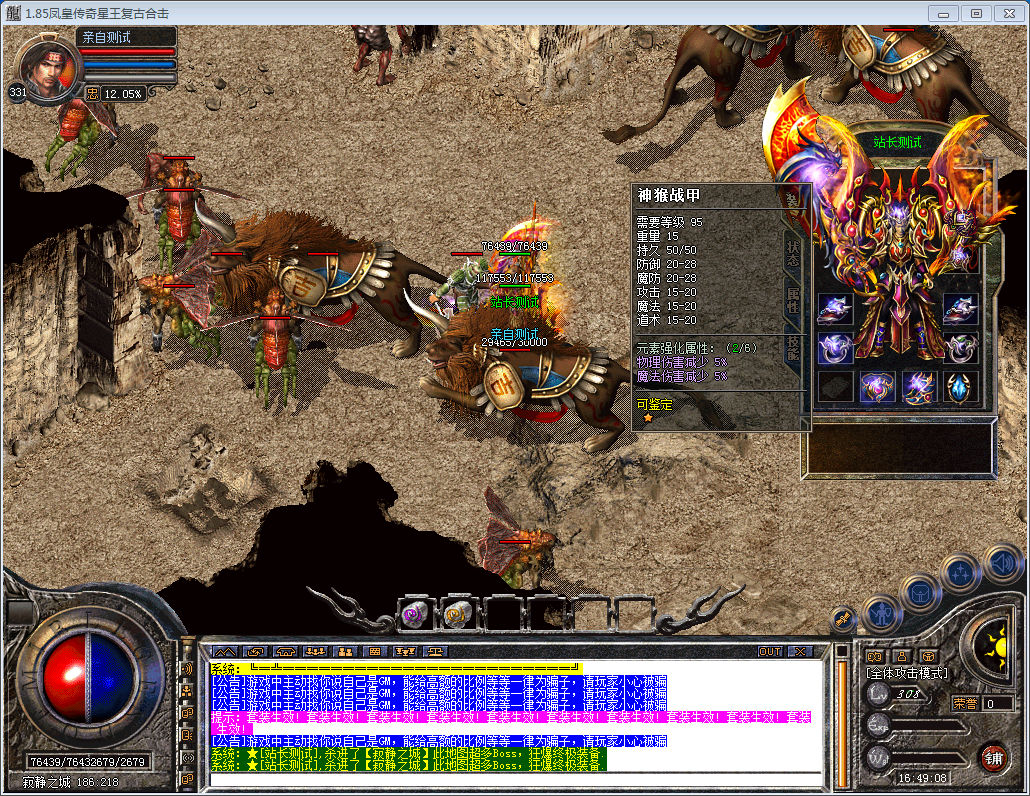Image resolution: width=1030 pixels, height=796 pixels.
Task: Click the chat toolbar three-people group icon
Action: pyautogui.click(x=315, y=652)
